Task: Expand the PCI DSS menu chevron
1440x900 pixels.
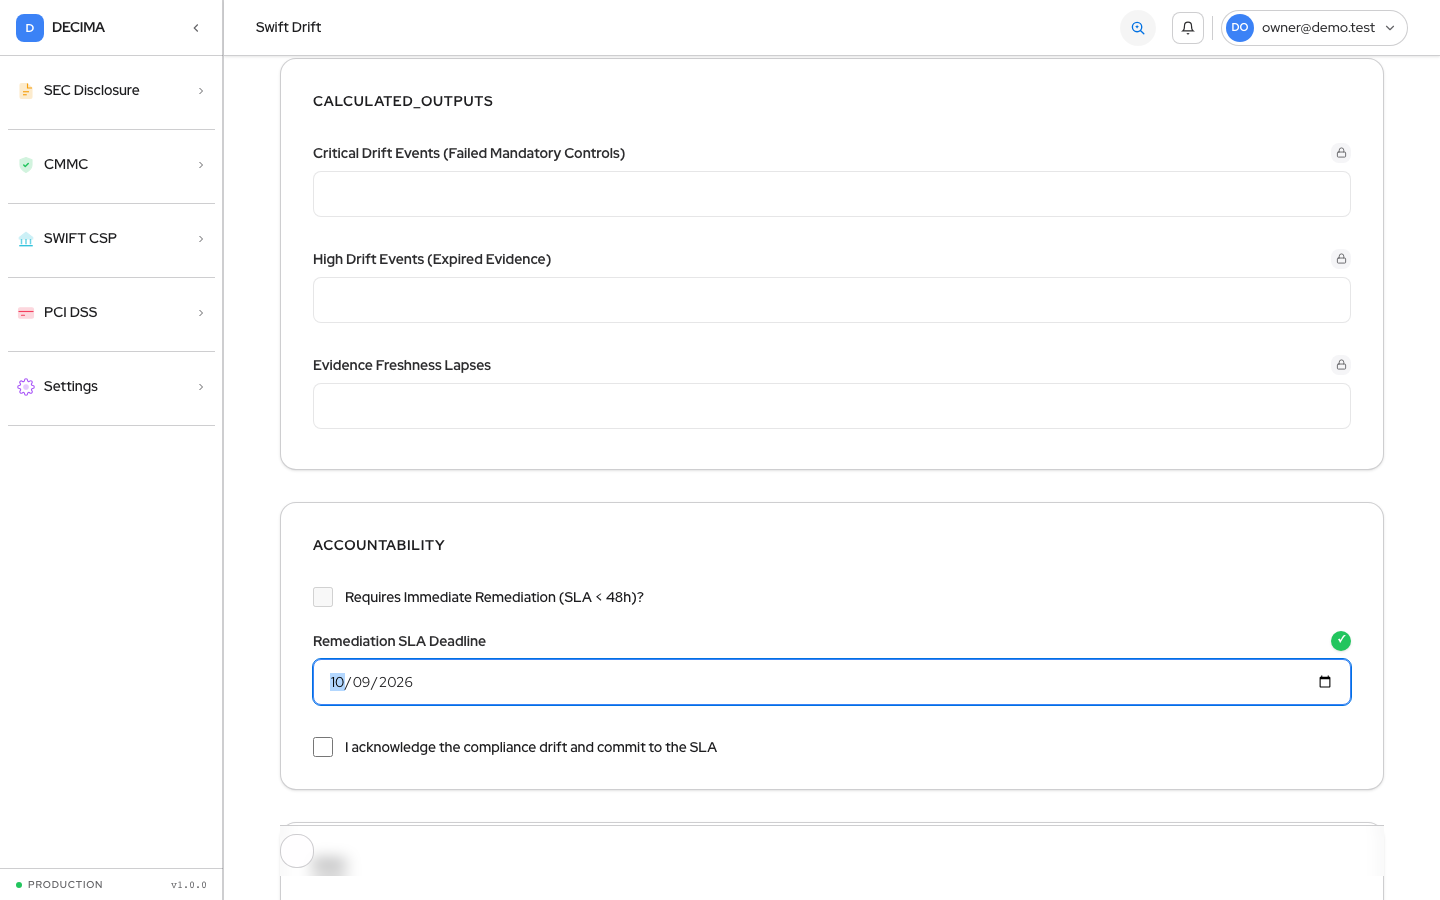Action: coord(201,313)
